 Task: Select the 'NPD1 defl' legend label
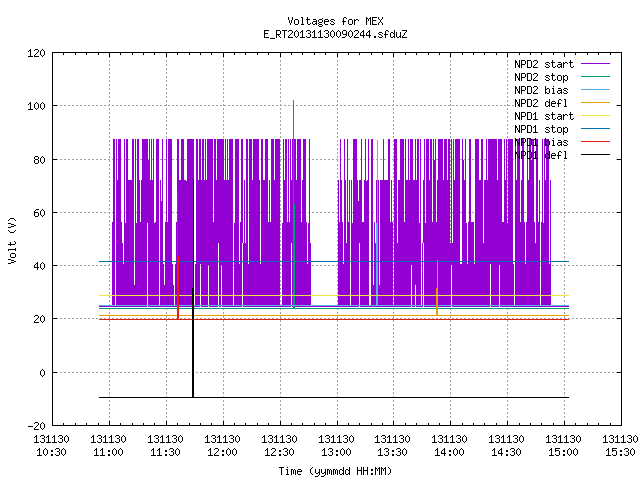pyautogui.click(x=541, y=156)
